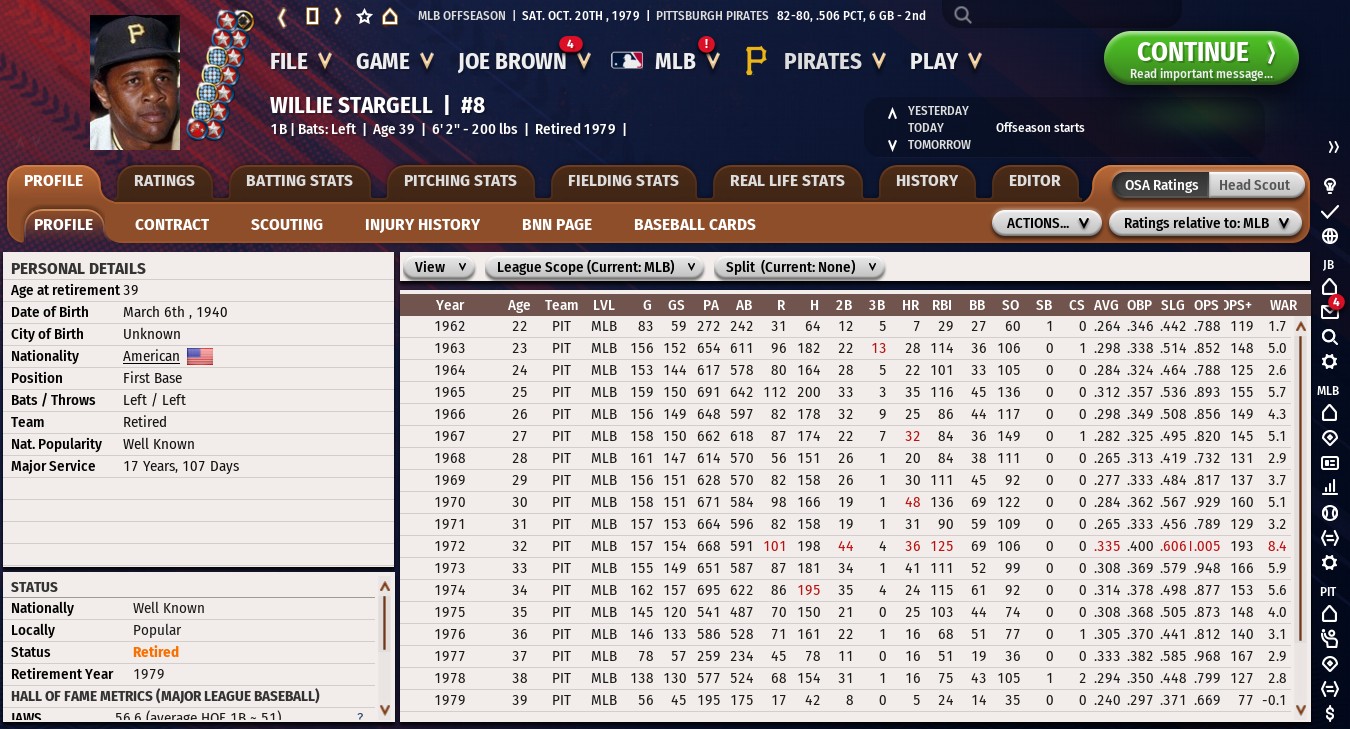1350x729 pixels.
Task: Click the bar chart icon in the sidebar
Action: pyautogui.click(x=1330, y=488)
